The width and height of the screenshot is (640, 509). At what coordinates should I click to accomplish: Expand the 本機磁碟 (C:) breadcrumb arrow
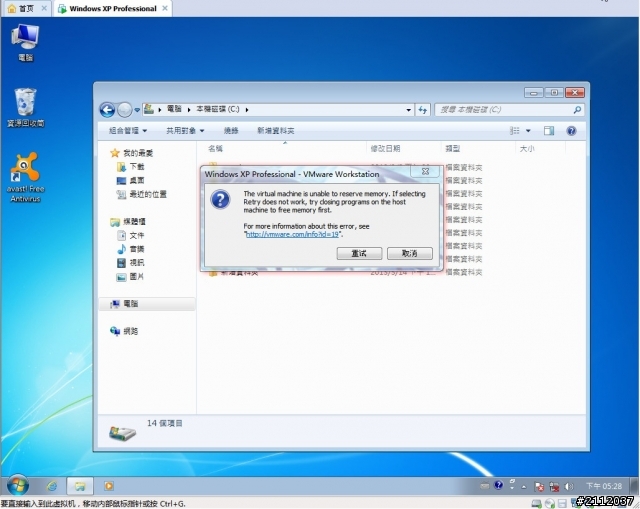(247, 109)
